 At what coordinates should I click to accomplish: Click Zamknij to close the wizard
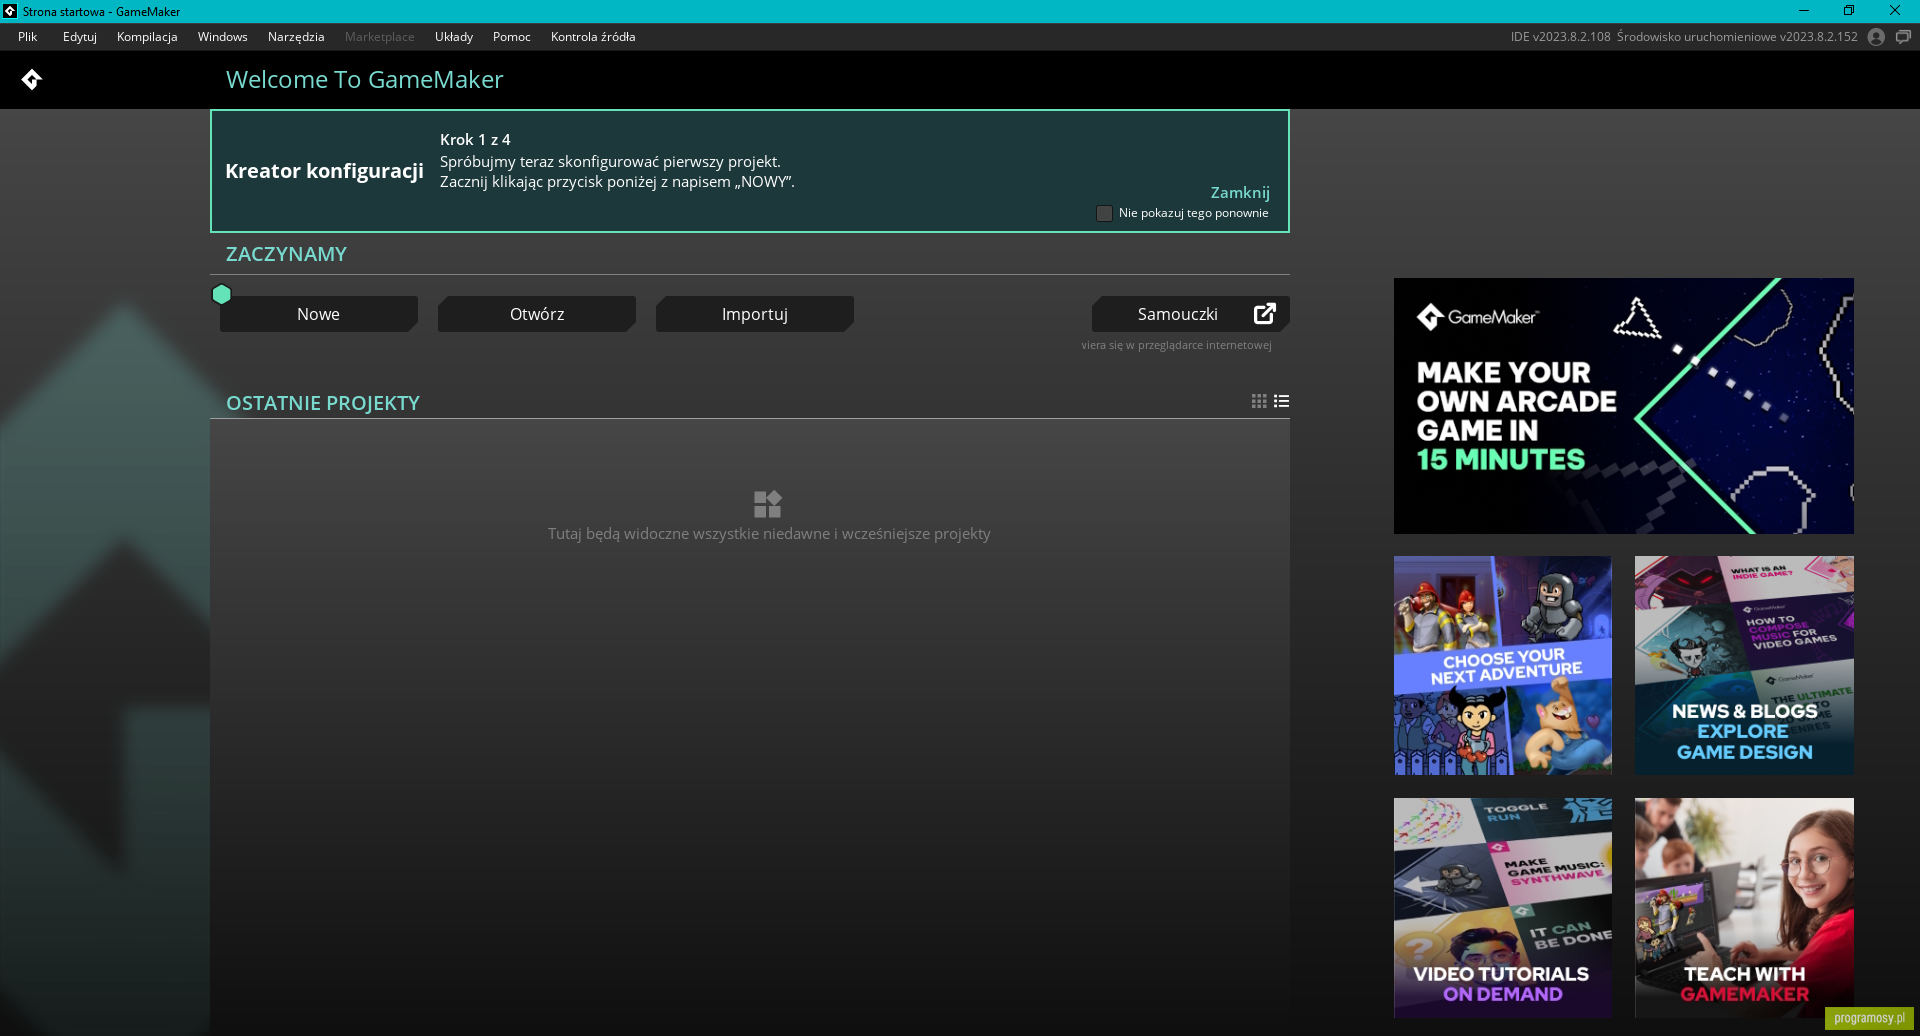(1240, 192)
